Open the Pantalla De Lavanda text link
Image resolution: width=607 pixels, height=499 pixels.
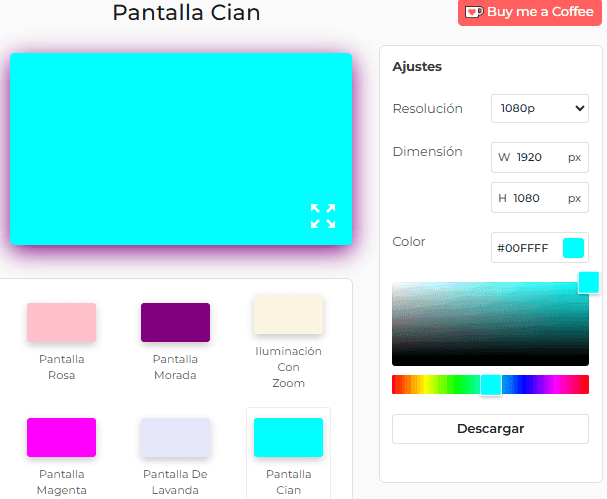coord(175,482)
